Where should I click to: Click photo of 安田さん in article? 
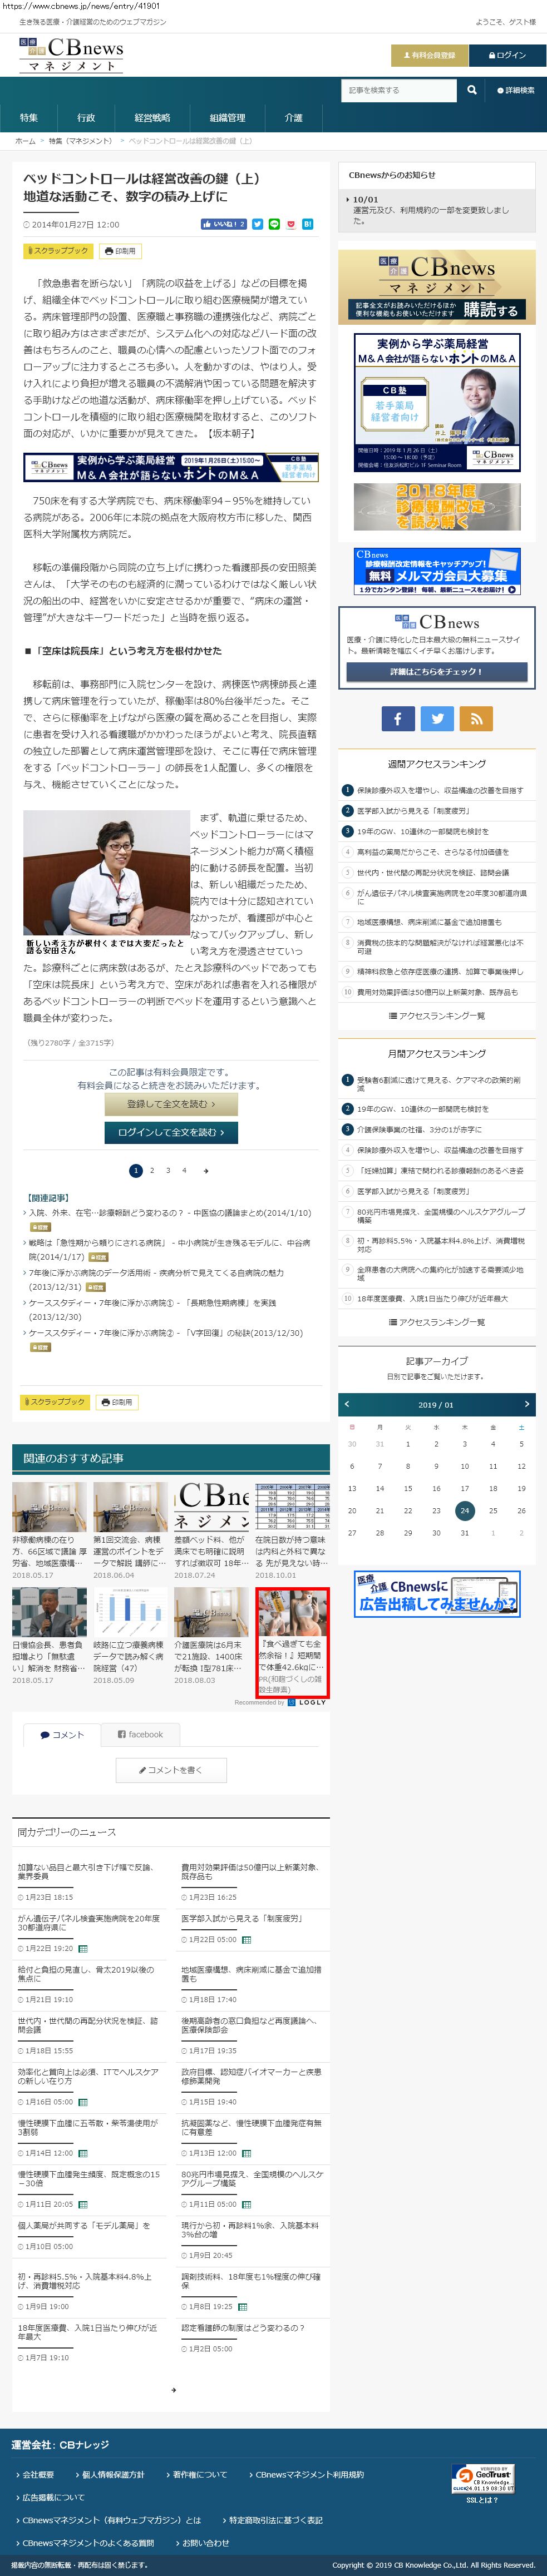point(107,873)
